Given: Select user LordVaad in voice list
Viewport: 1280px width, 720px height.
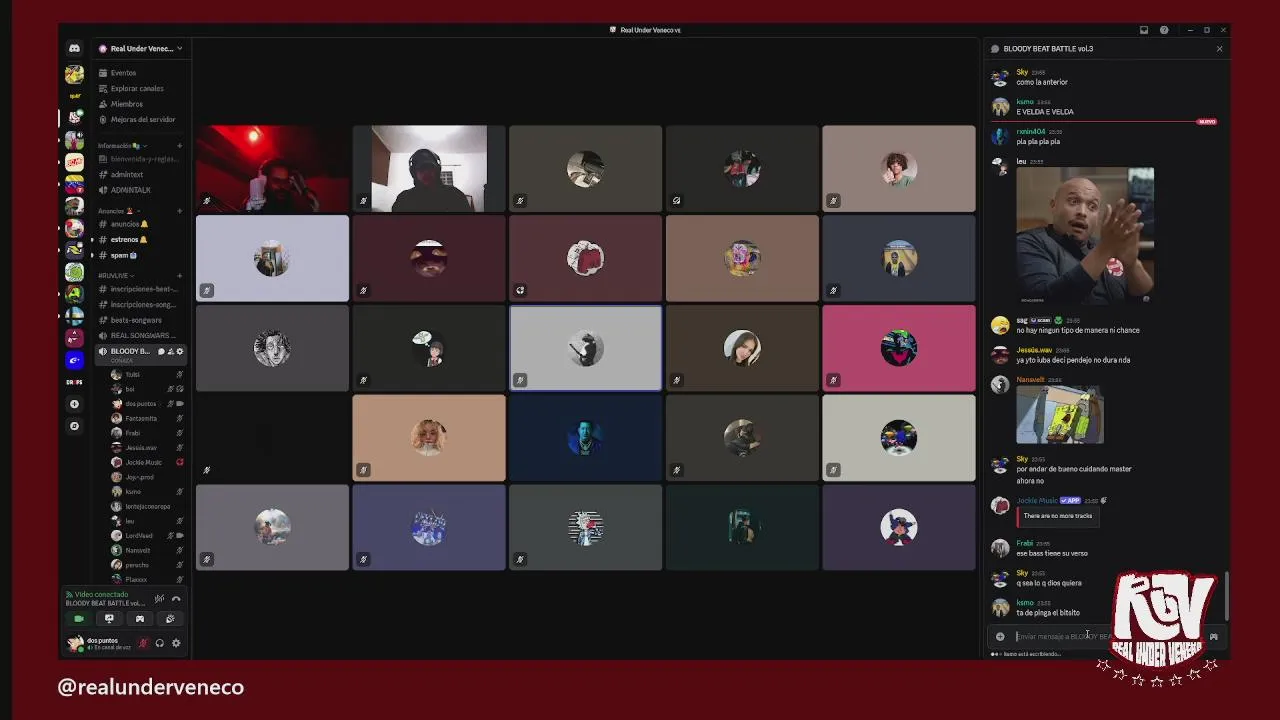Looking at the screenshot, I should [139, 535].
